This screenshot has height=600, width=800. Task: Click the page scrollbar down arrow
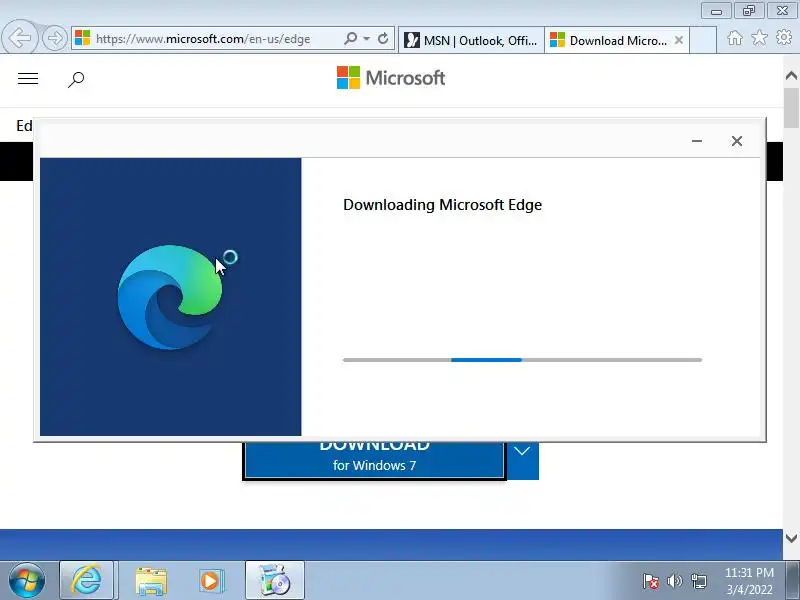click(x=791, y=538)
